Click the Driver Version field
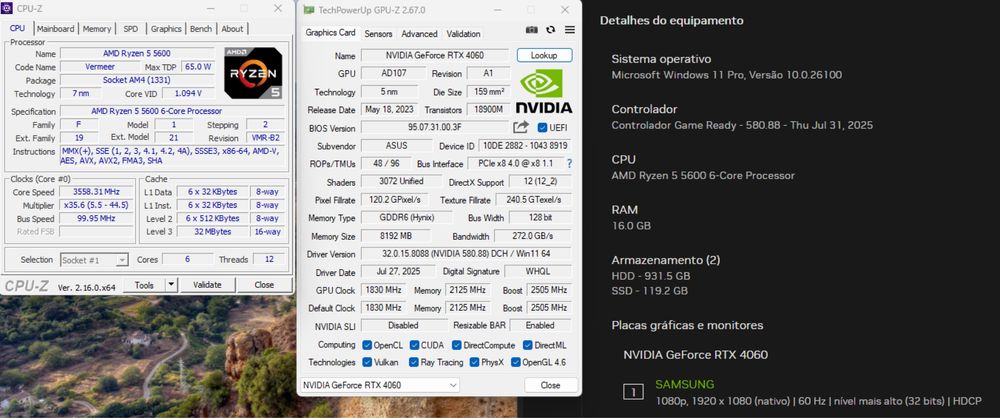The width and height of the screenshot is (1000, 418). click(466, 254)
